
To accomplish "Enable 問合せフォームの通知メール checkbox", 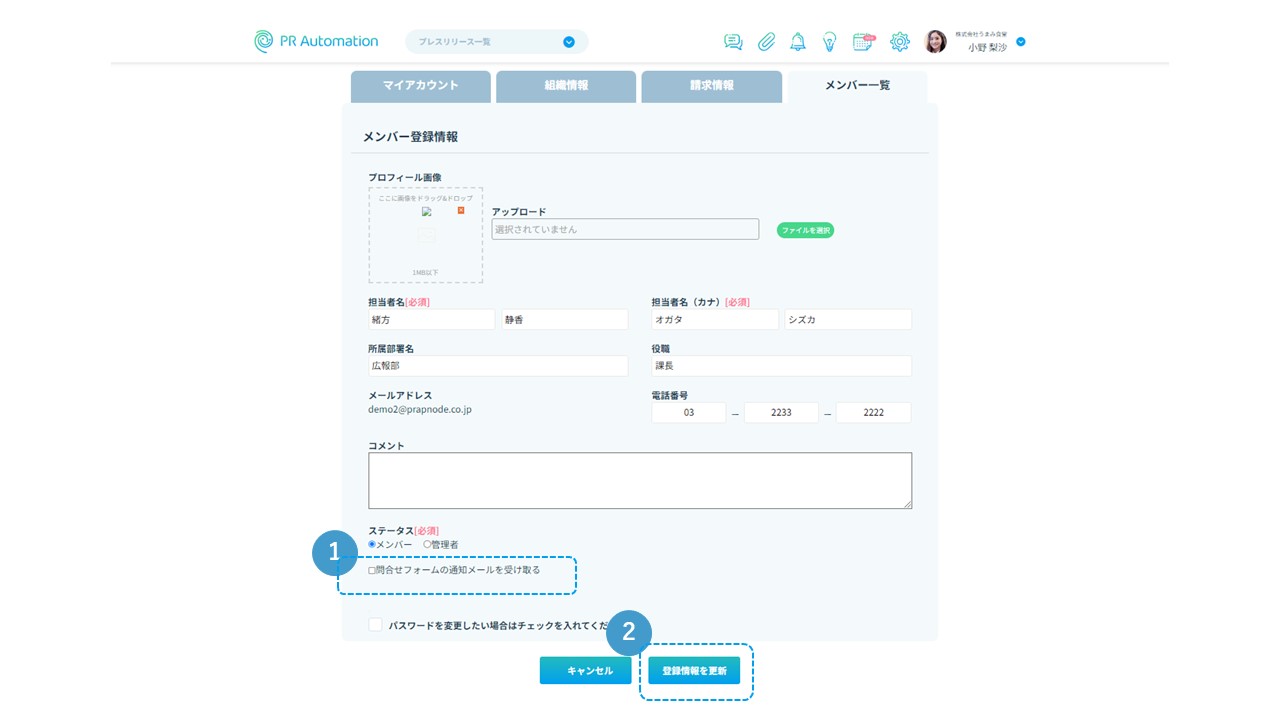I will tap(372, 570).
